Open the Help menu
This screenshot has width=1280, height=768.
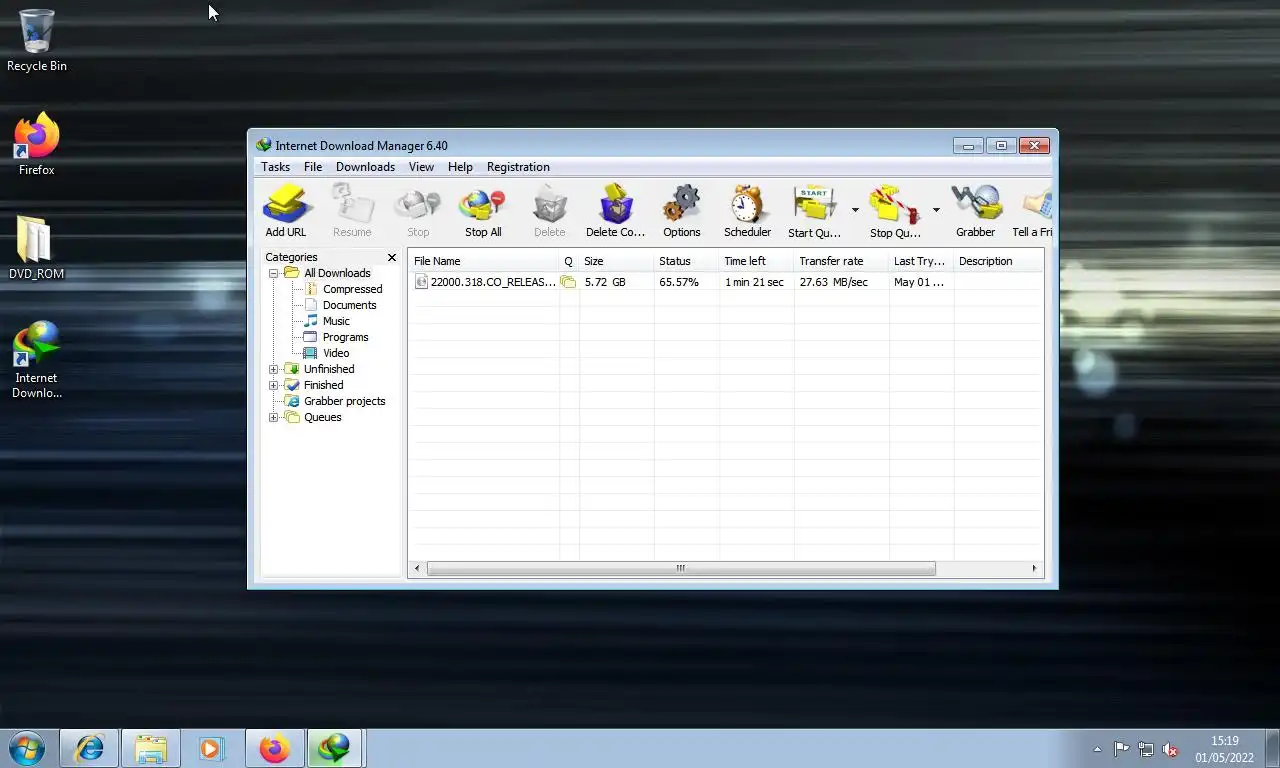[460, 167]
